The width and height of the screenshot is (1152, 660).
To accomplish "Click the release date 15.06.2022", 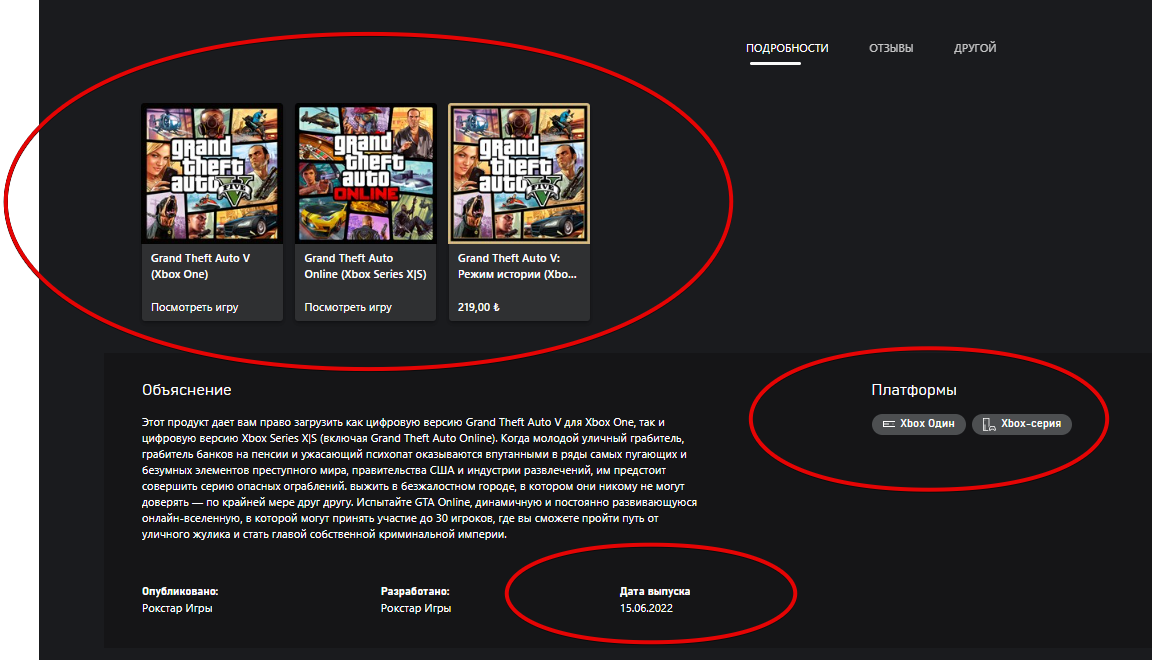I will pyautogui.click(x=647, y=609).
